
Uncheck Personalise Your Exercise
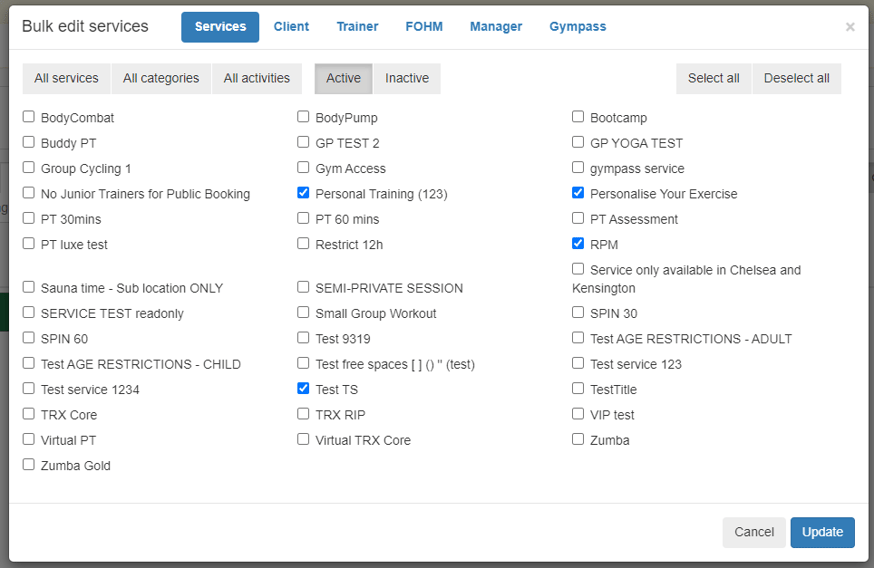pyautogui.click(x=578, y=193)
